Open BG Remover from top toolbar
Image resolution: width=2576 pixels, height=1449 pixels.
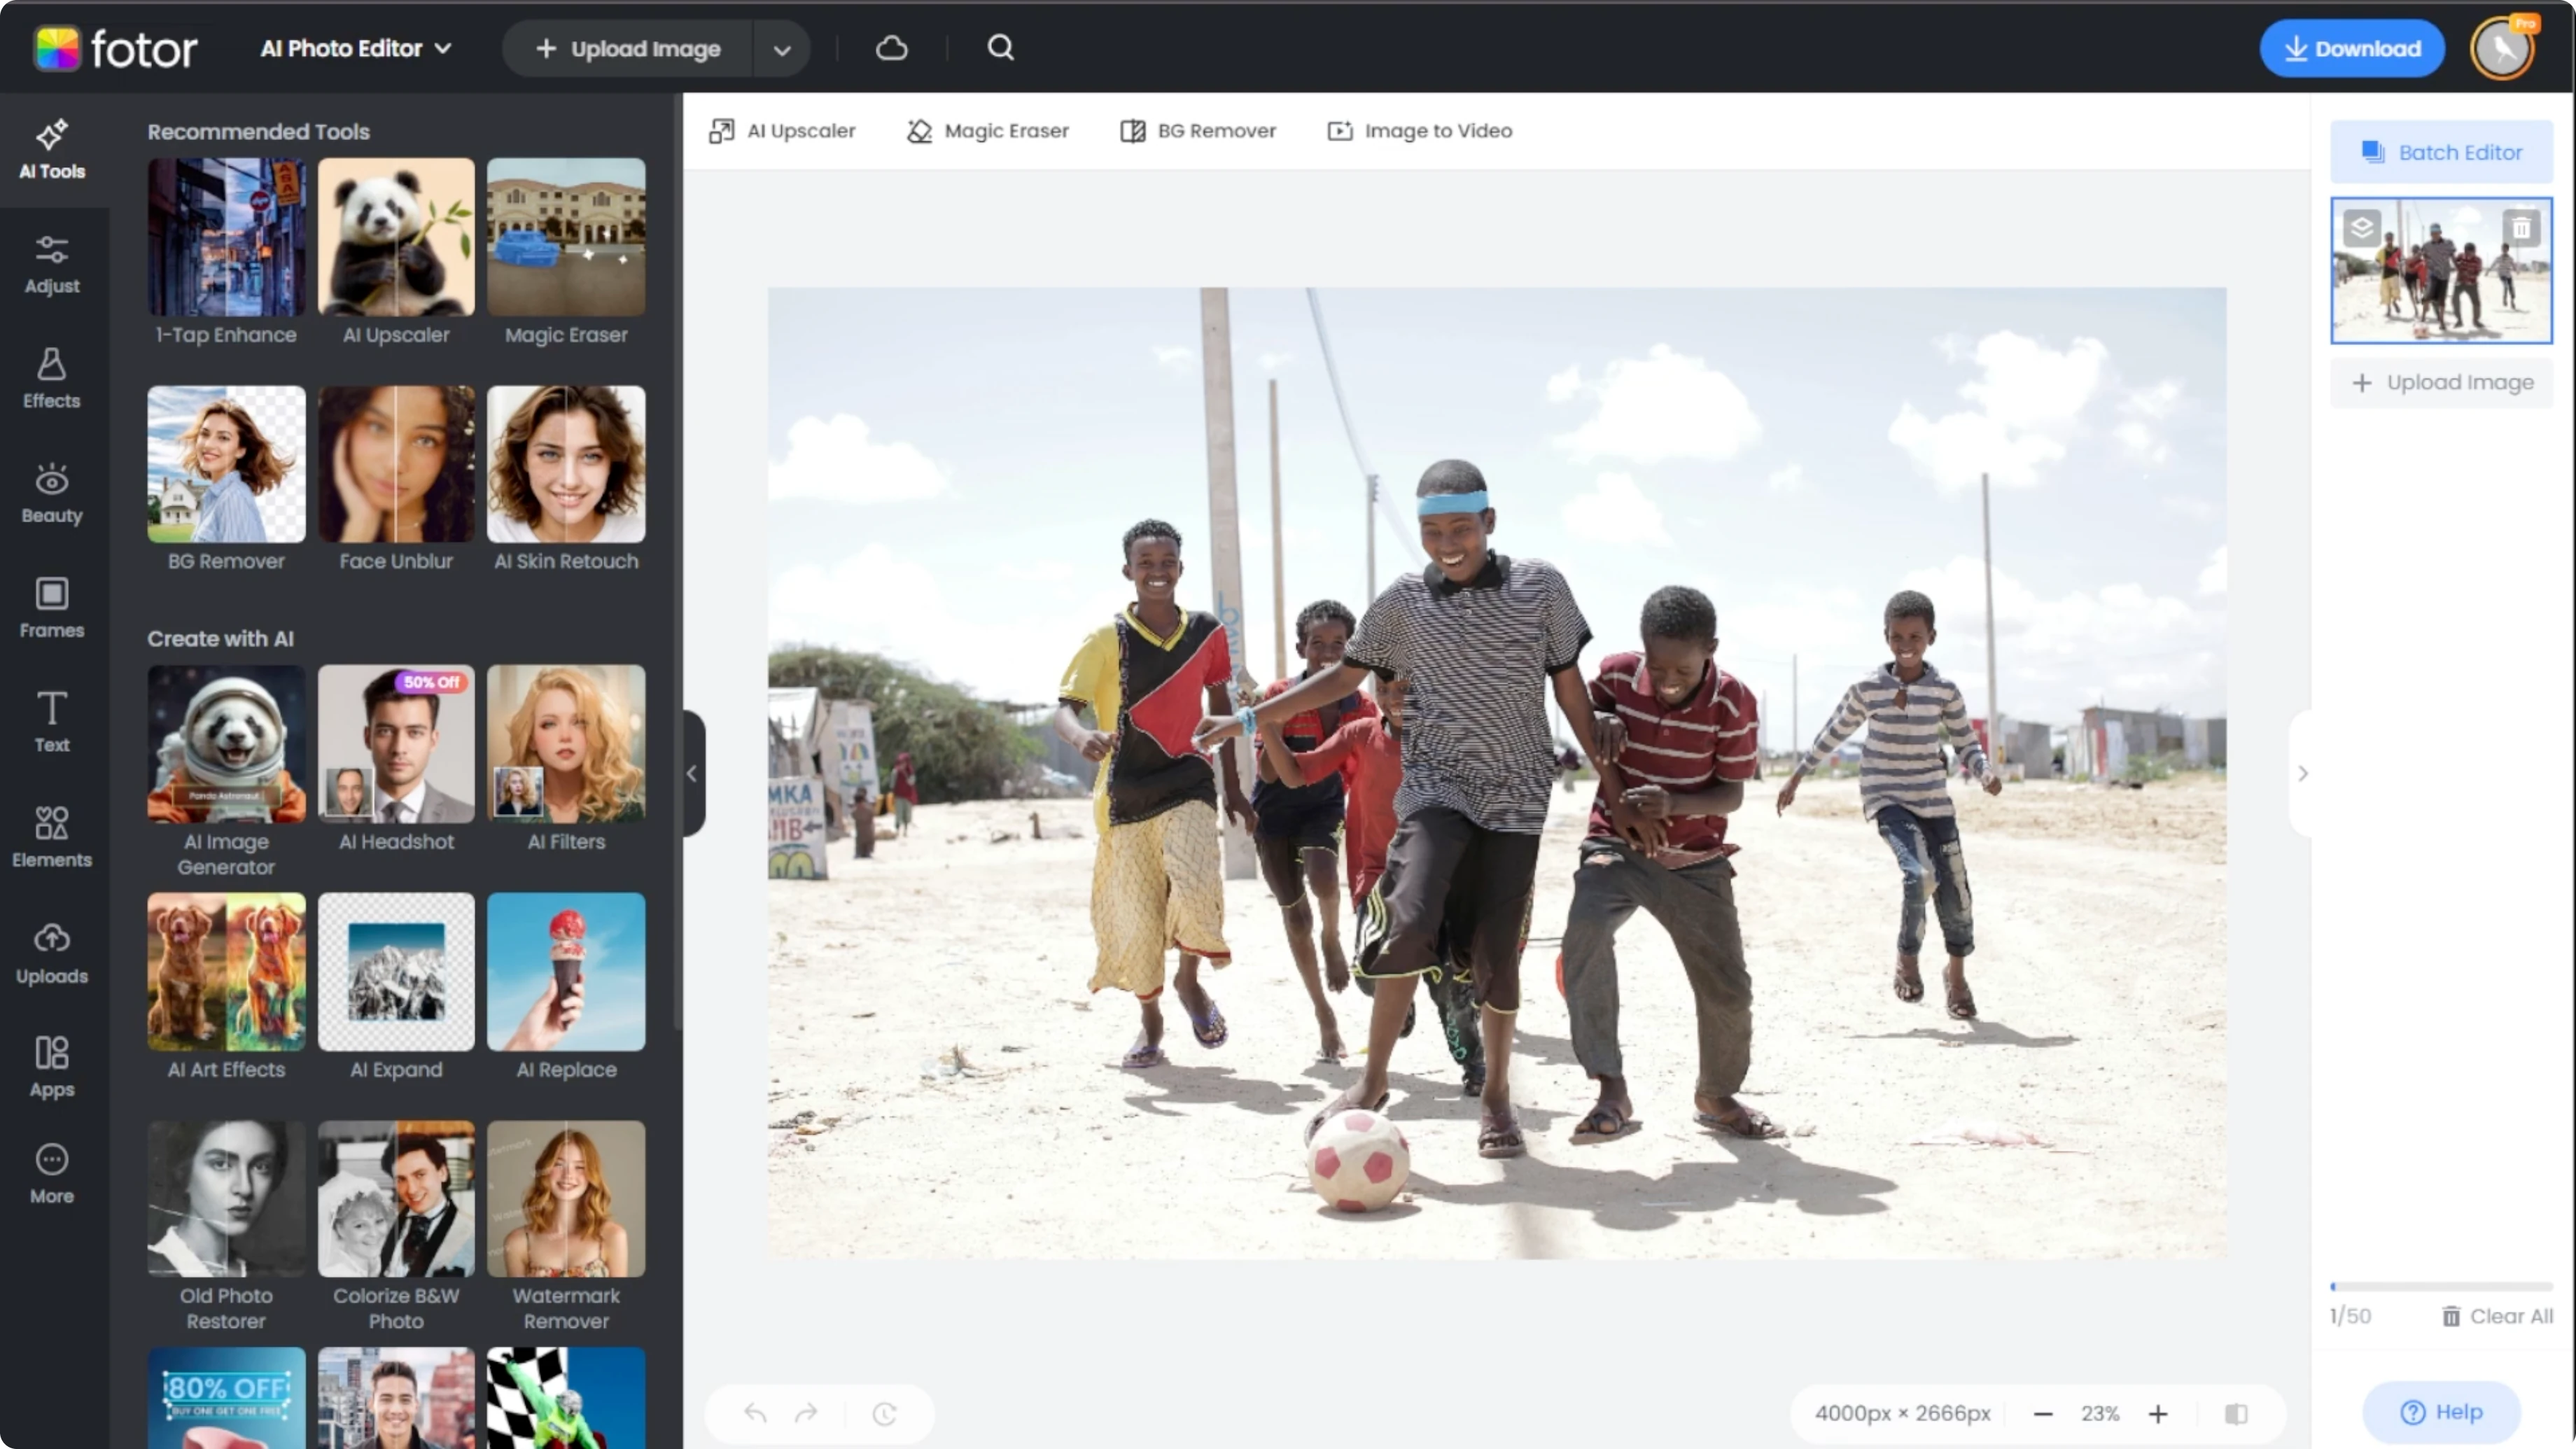tap(1198, 131)
